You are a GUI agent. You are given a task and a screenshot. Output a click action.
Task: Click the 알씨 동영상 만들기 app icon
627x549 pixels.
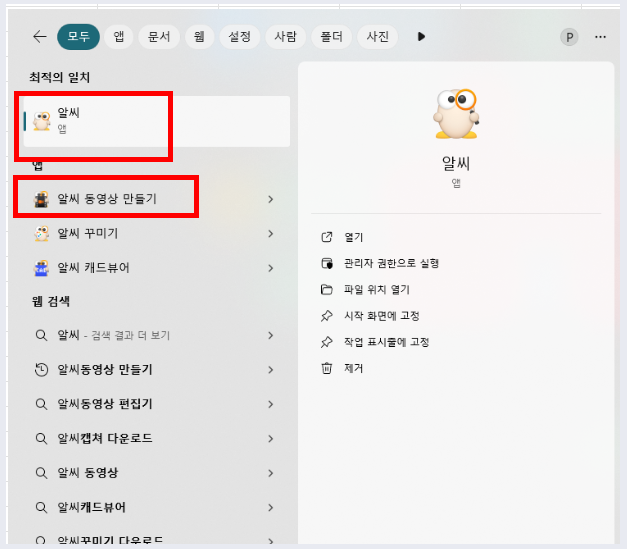41,199
